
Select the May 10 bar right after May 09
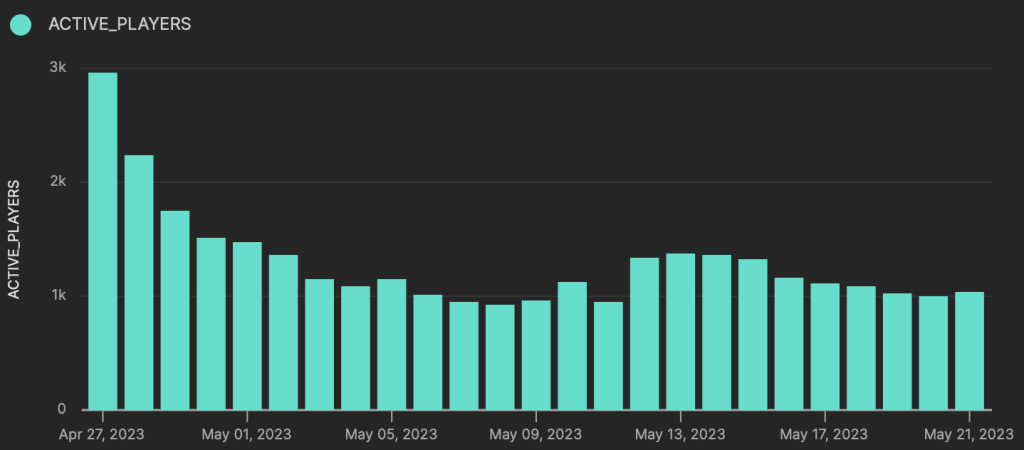coord(572,346)
